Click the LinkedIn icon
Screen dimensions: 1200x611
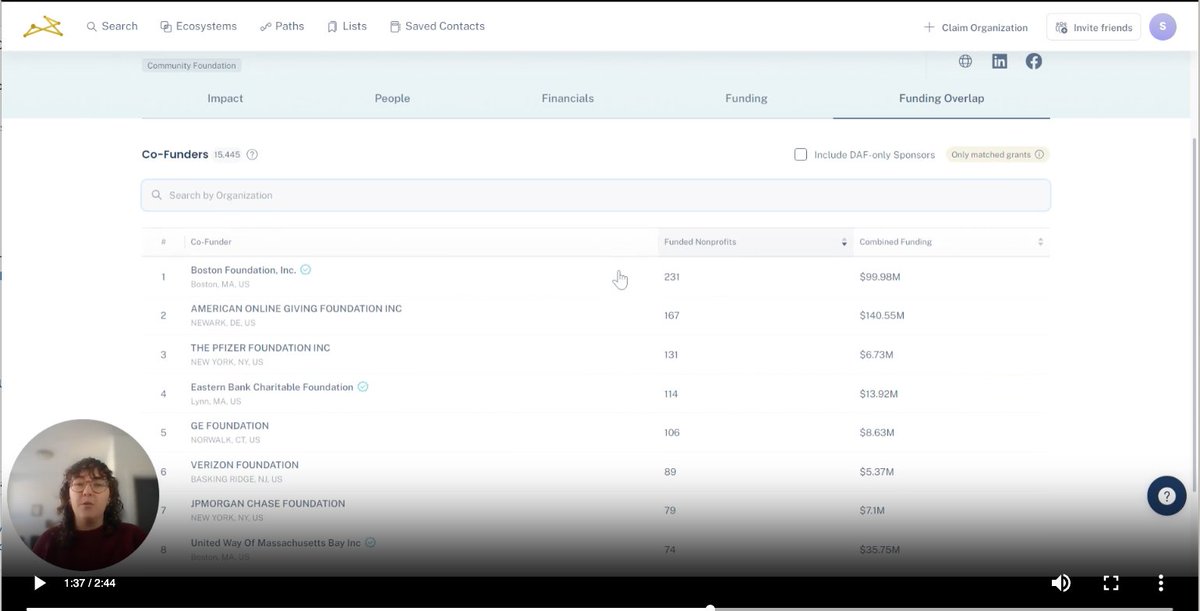(999, 61)
